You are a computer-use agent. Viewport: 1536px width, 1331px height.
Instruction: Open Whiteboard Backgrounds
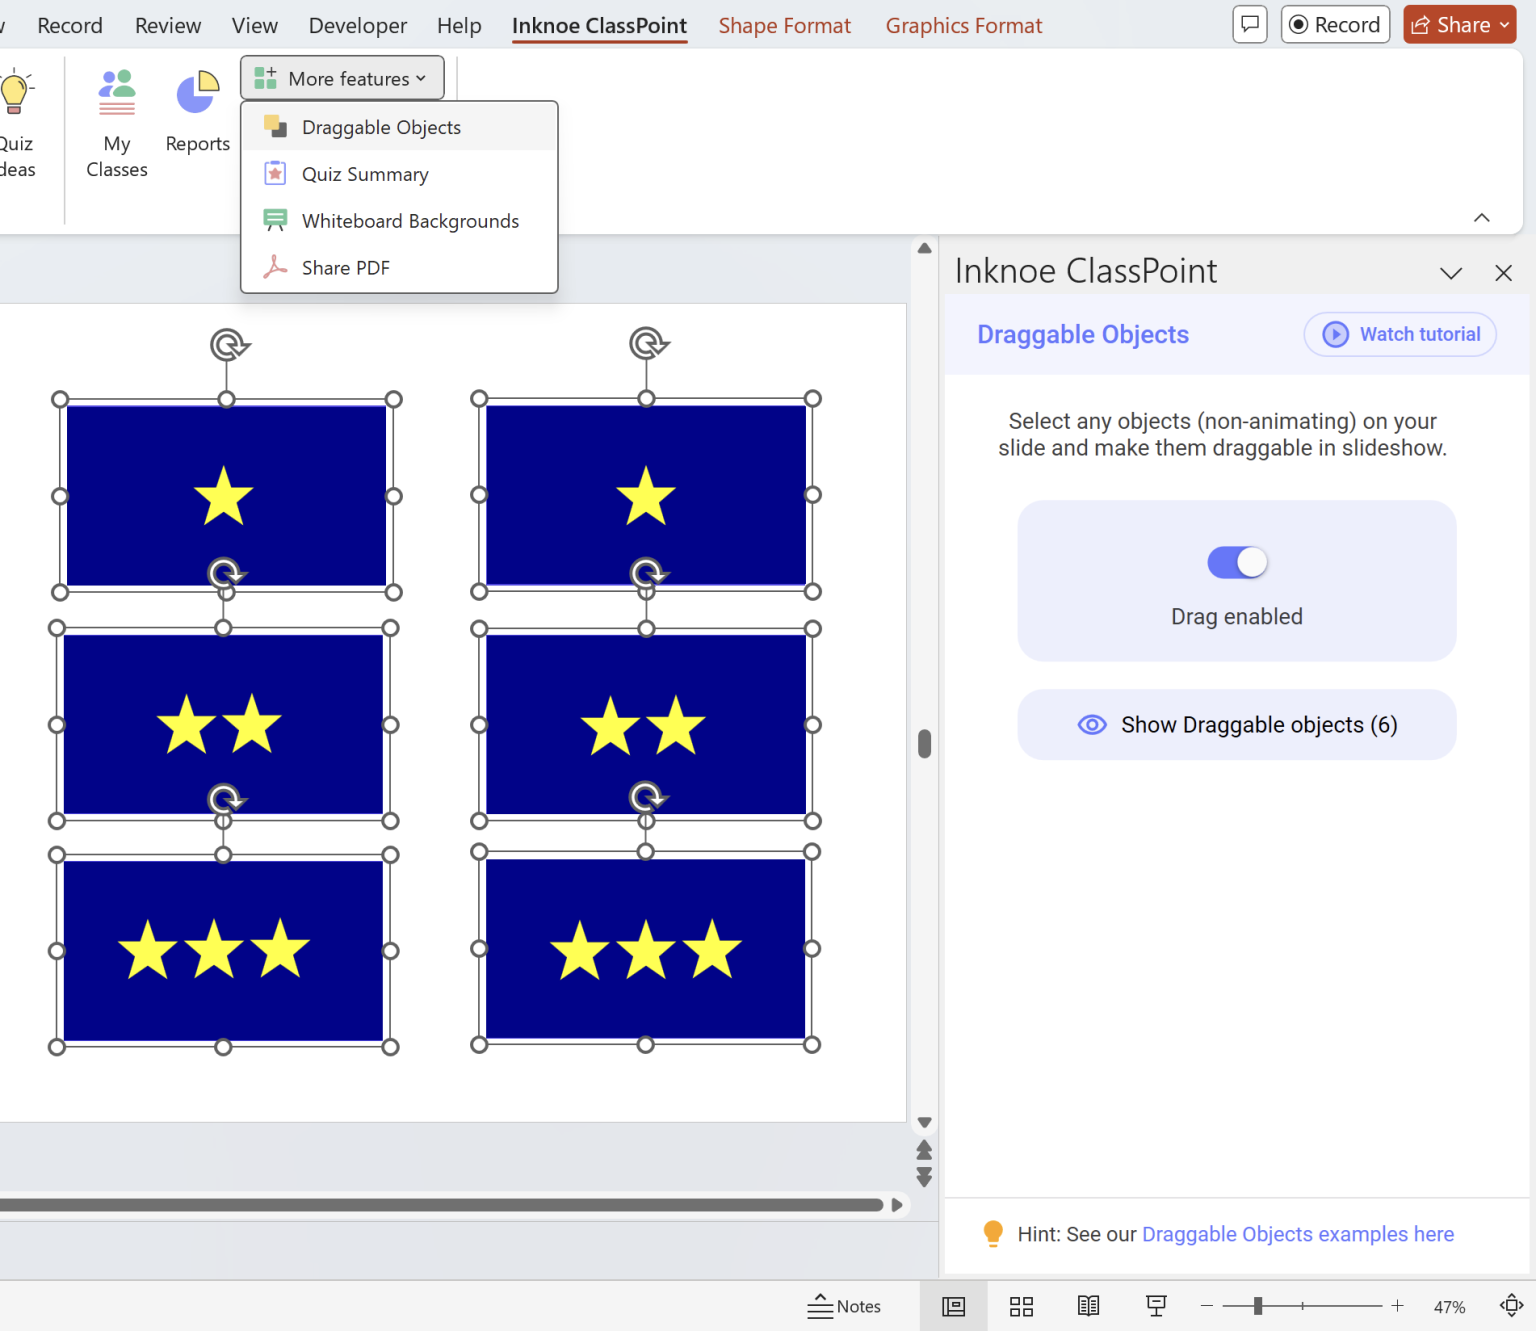tap(410, 220)
